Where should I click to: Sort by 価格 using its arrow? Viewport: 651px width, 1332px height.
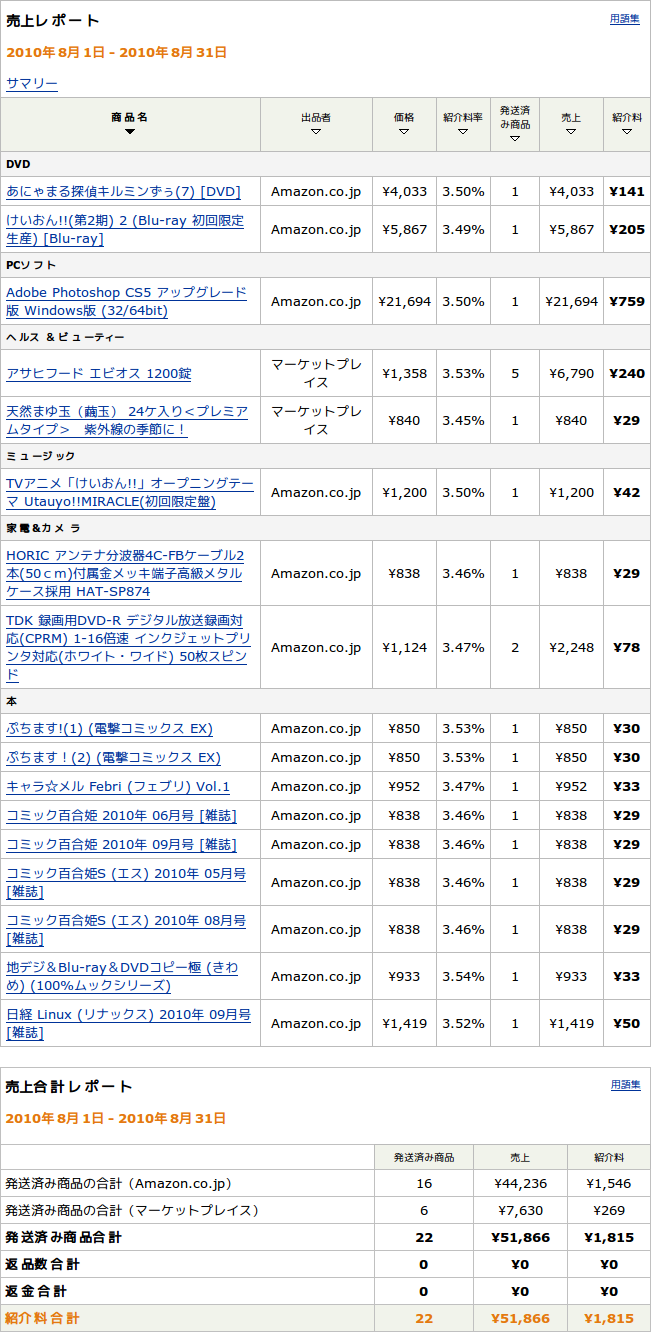404,132
